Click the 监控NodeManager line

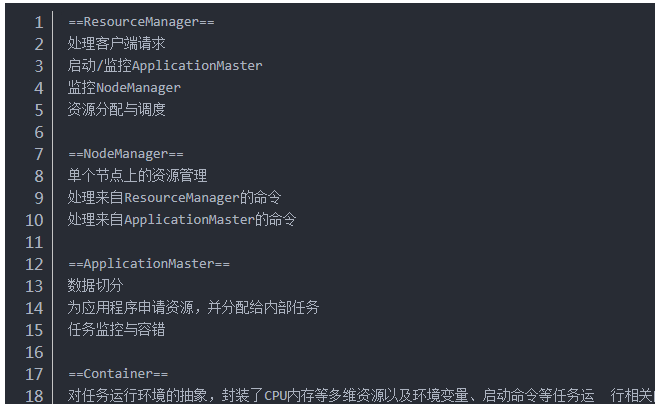point(124,88)
